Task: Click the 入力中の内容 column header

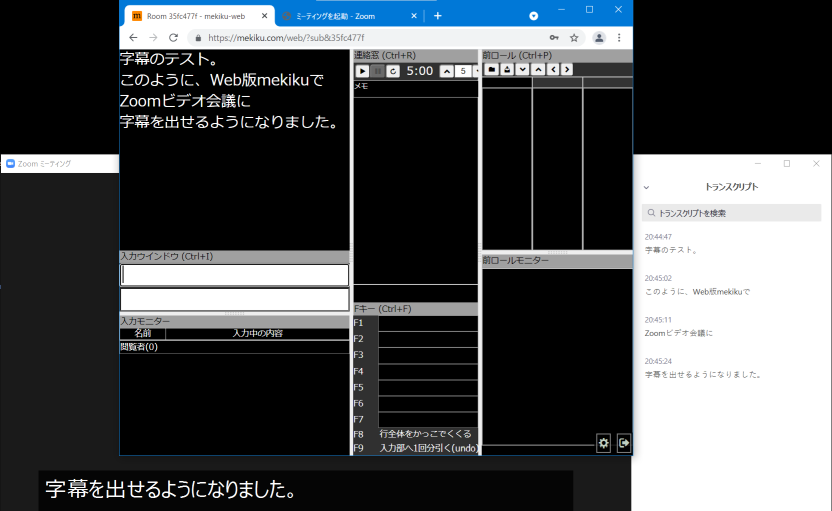Action: [257, 333]
